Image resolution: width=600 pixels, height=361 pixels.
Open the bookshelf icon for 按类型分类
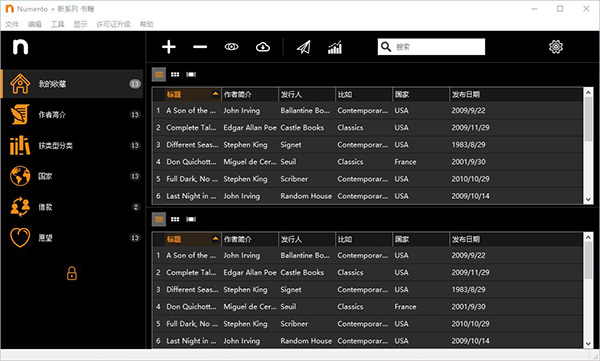tap(20, 145)
